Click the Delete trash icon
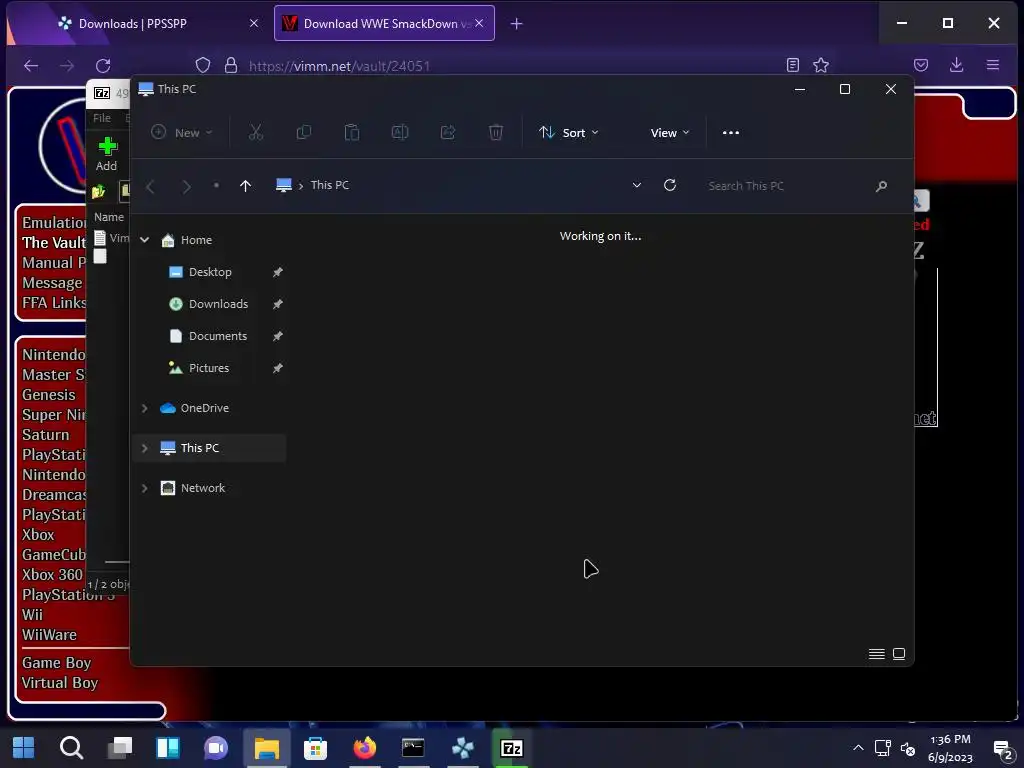 (496, 133)
